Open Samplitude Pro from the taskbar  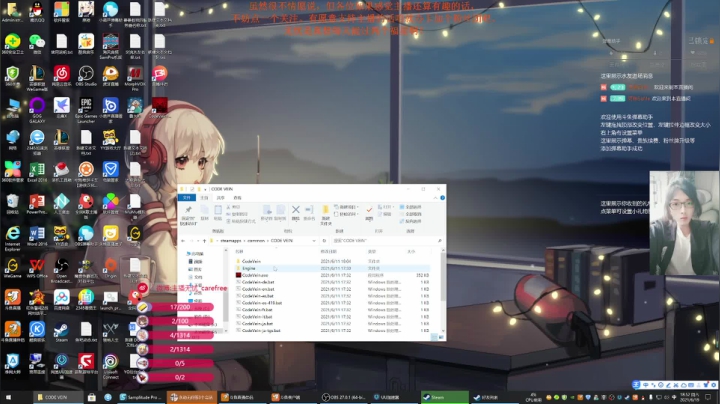(141, 397)
